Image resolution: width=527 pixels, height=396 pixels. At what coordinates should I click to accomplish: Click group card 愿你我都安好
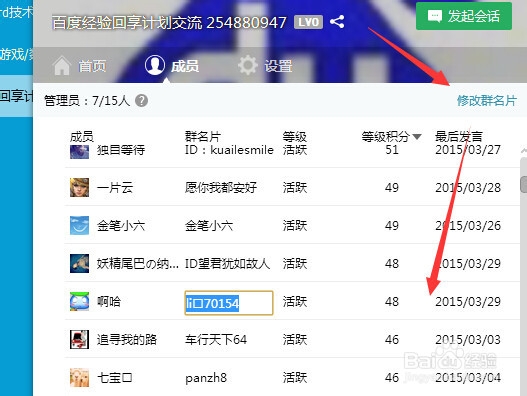(221, 188)
